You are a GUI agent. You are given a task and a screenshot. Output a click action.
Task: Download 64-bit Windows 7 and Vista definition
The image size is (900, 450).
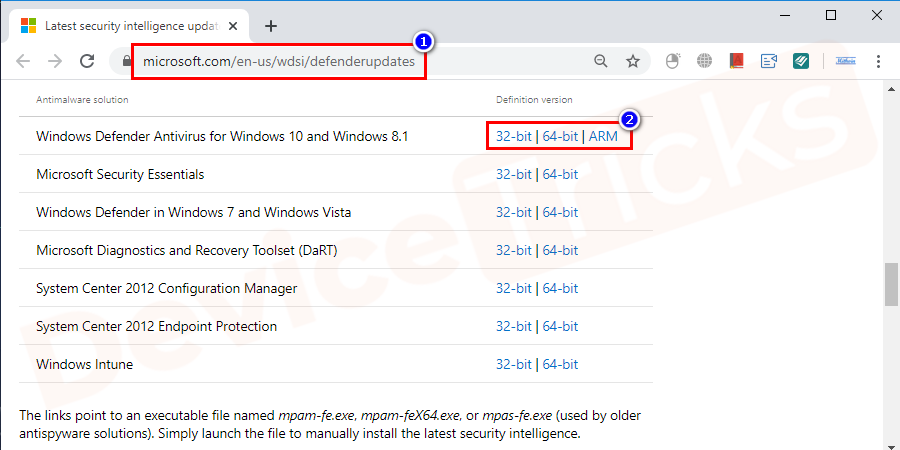click(x=560, y=212)
